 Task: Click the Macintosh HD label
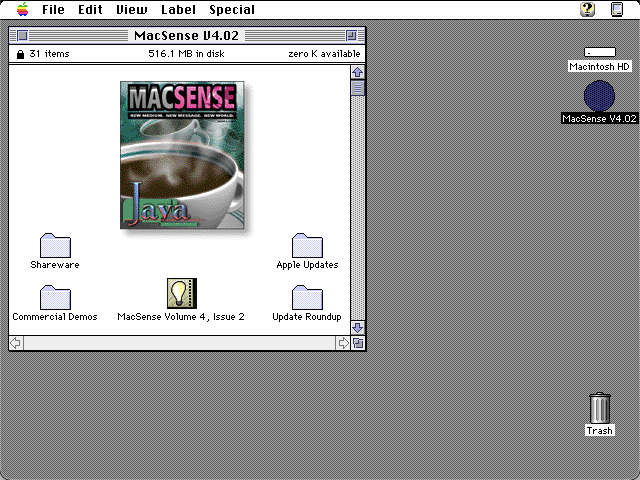[600, 67]
